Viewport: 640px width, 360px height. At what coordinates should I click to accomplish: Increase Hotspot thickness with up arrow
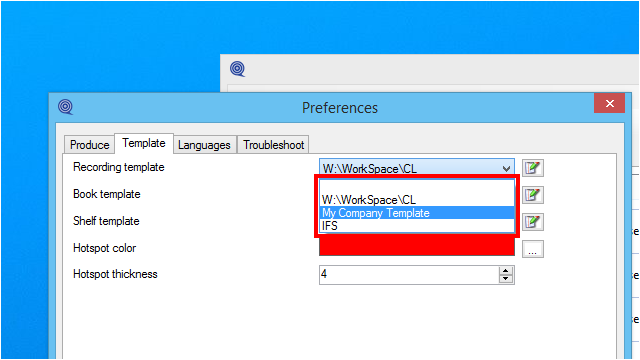(x=506, y=271)
